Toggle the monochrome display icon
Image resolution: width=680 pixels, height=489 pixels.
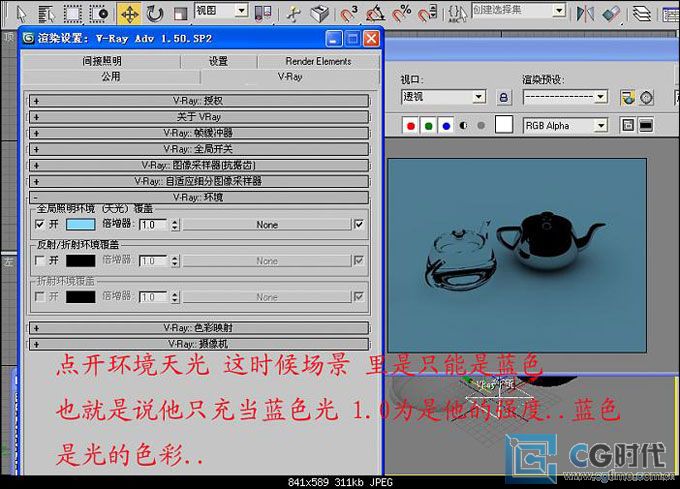(x=481, y=126)
